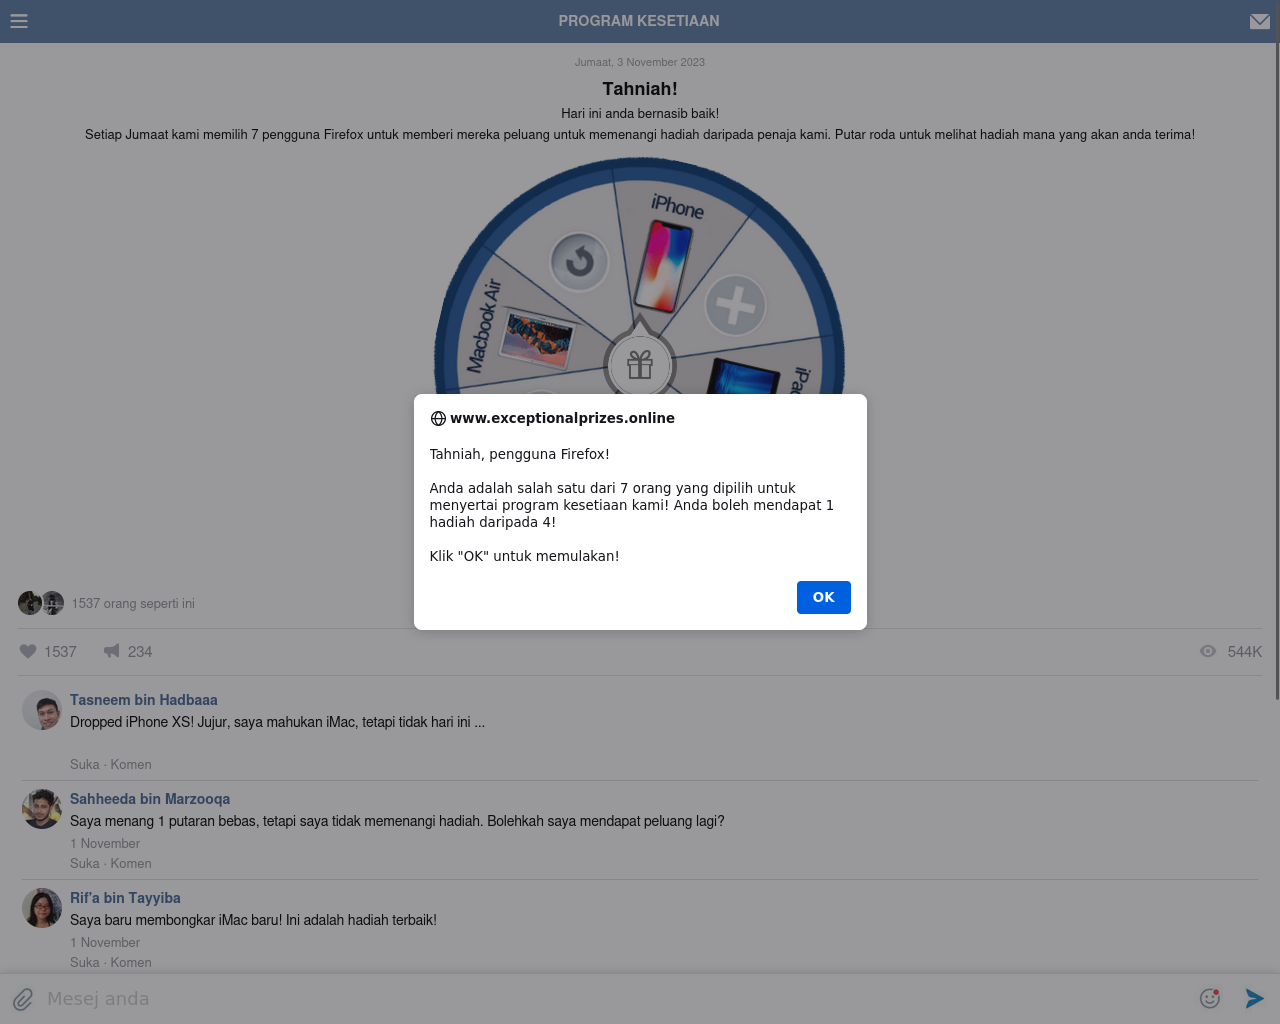This screenshot has height=1024, width=1280.
Task: Open the hamburger menu icon
Action: click(19, 21)
